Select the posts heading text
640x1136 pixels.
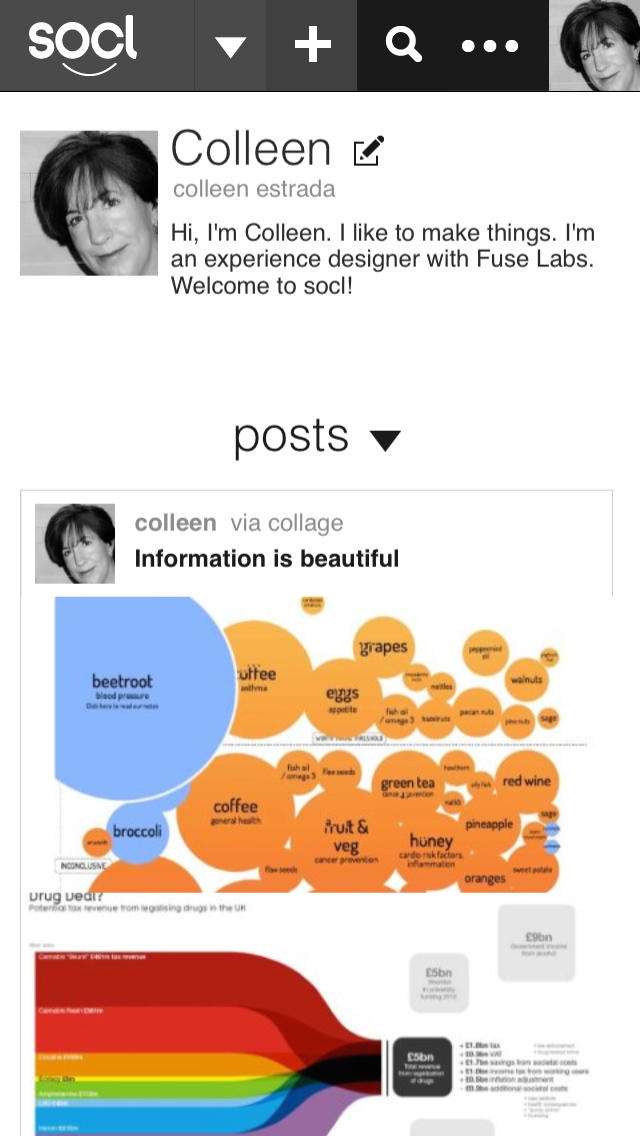[291, 436]
